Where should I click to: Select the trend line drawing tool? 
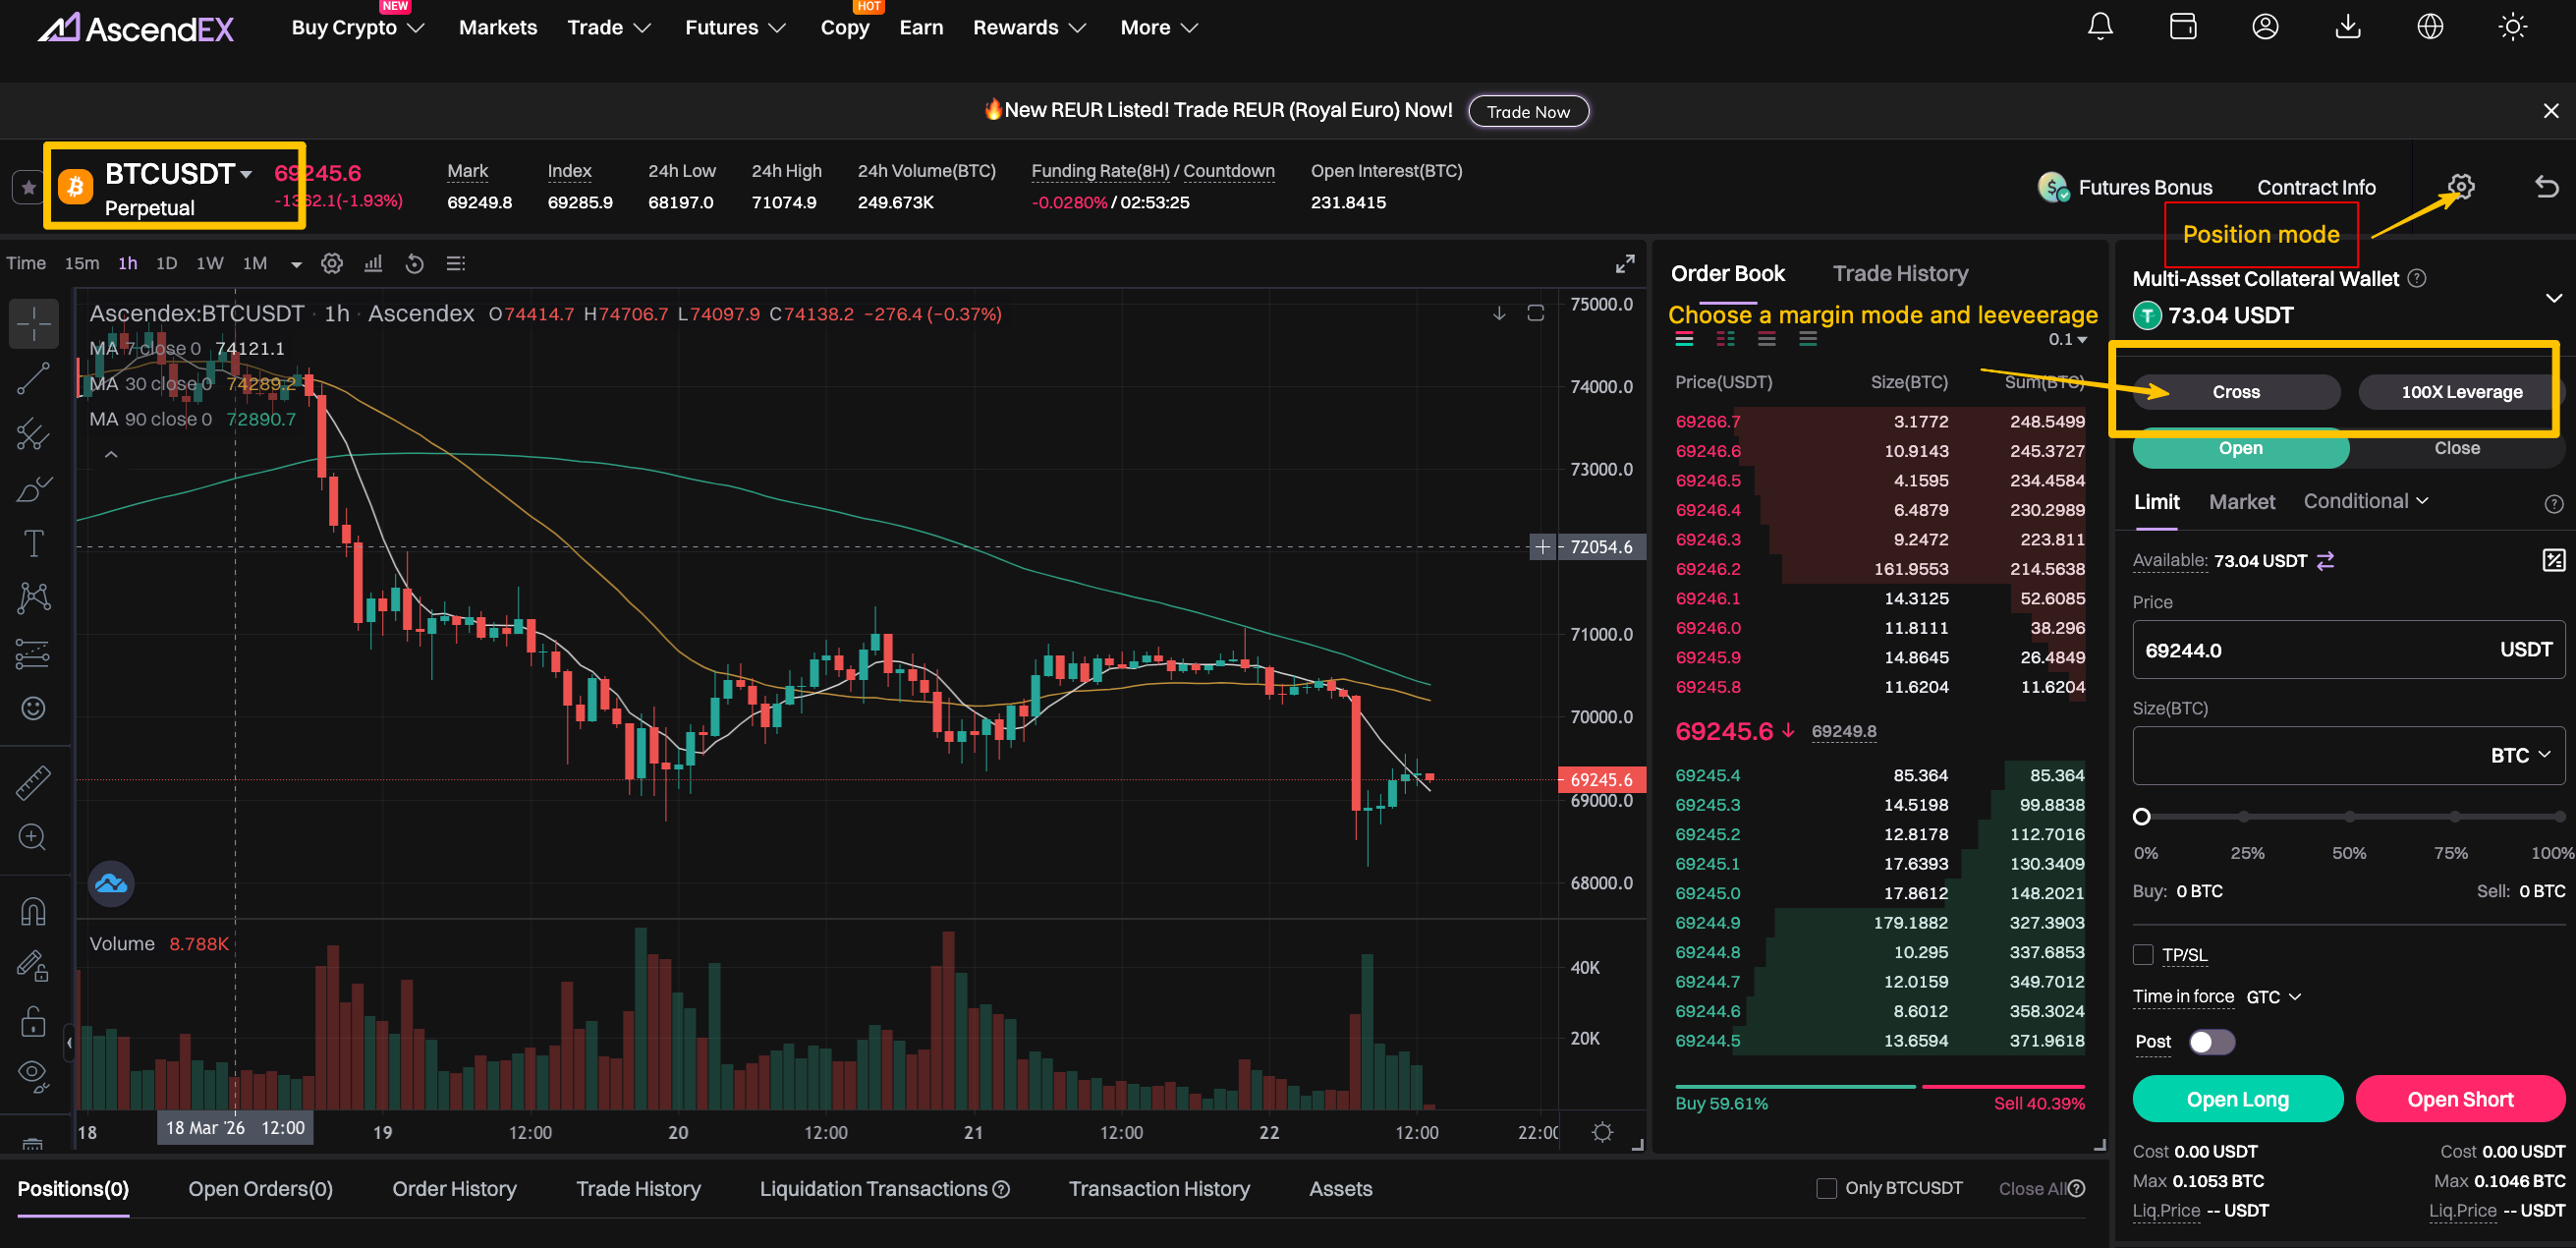[x=33, y=379]
